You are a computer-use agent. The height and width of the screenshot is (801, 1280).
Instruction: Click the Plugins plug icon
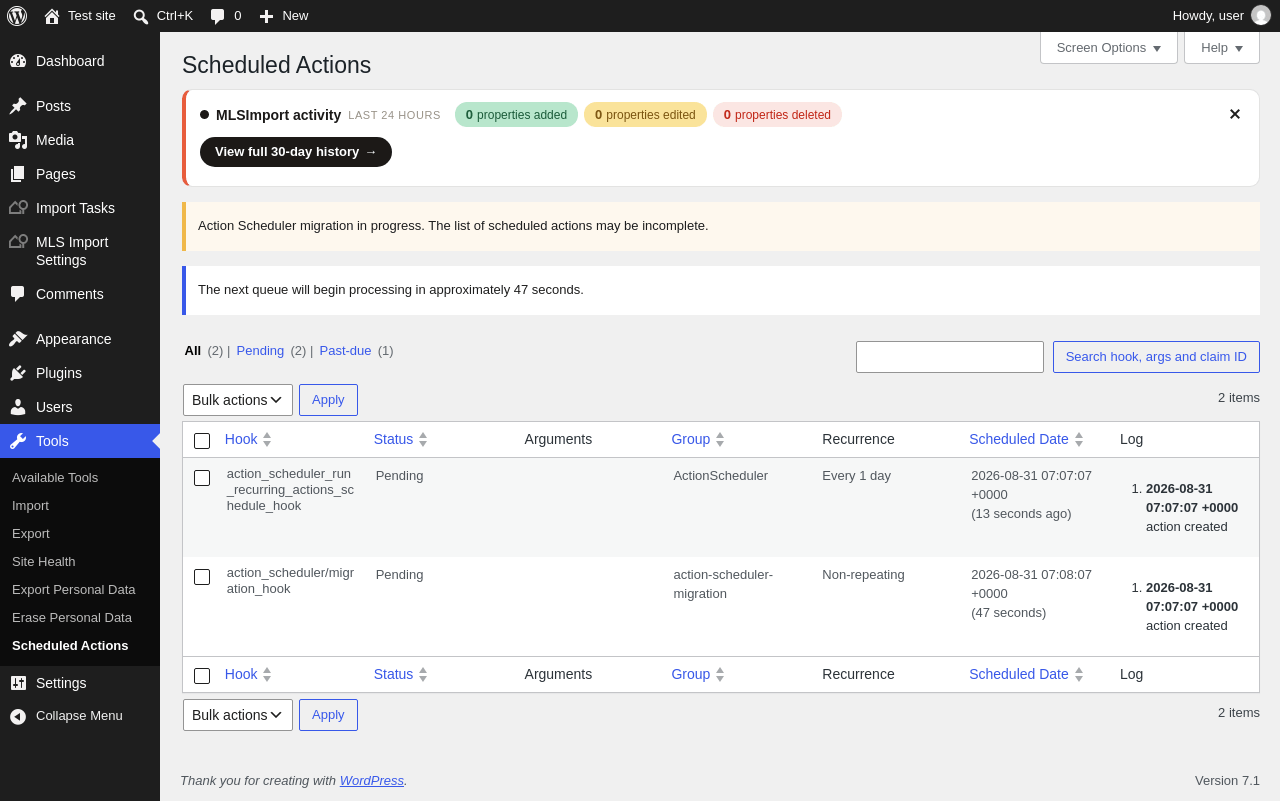18,373
